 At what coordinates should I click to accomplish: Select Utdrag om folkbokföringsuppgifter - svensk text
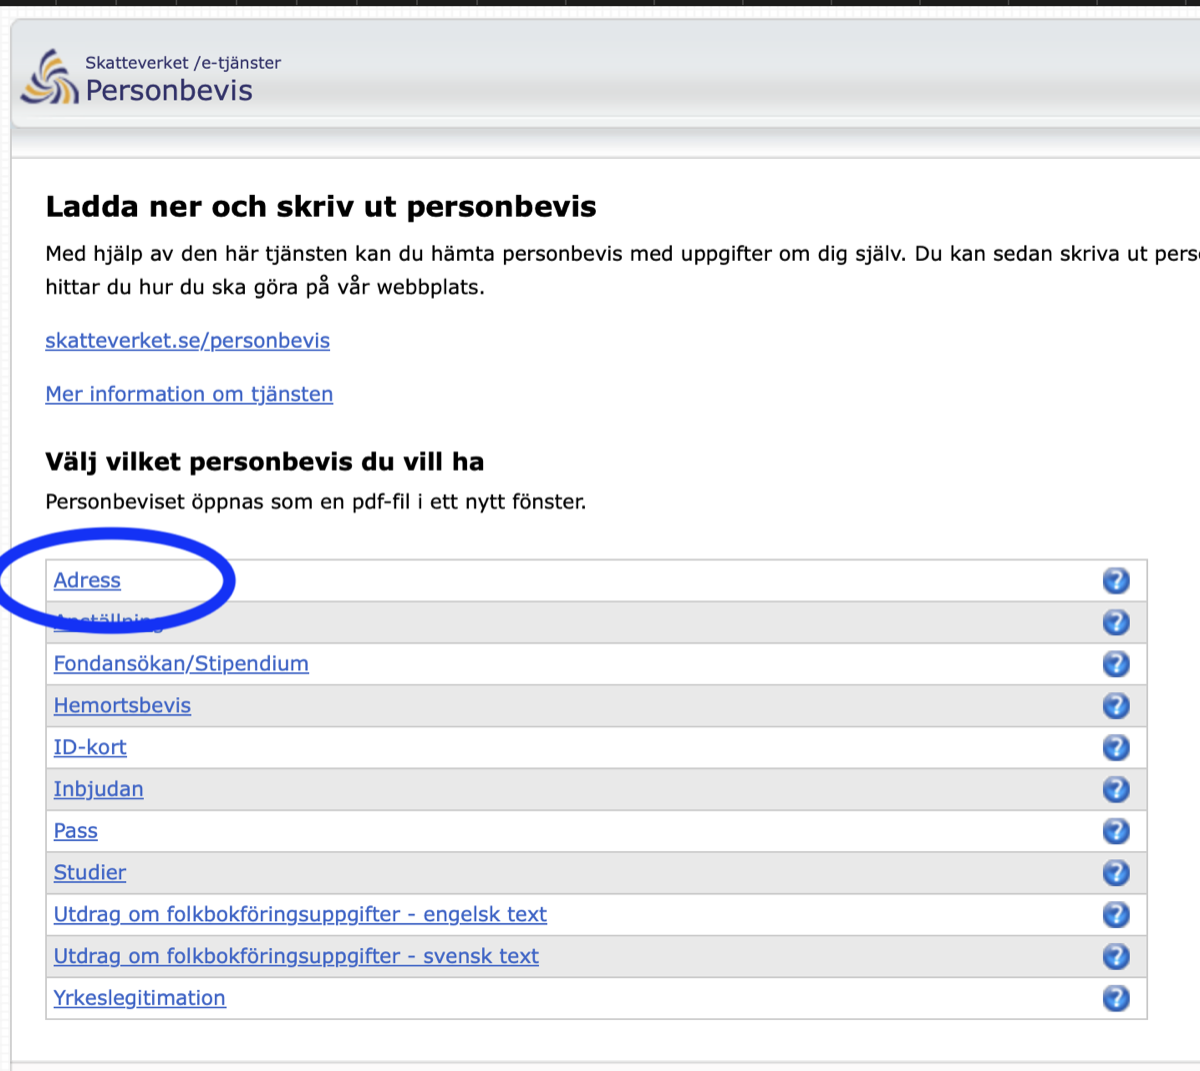pos(296,957)
